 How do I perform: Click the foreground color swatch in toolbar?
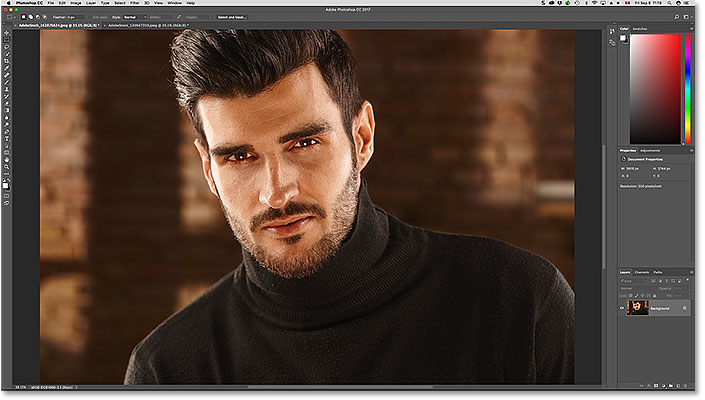tap(5, 184)
